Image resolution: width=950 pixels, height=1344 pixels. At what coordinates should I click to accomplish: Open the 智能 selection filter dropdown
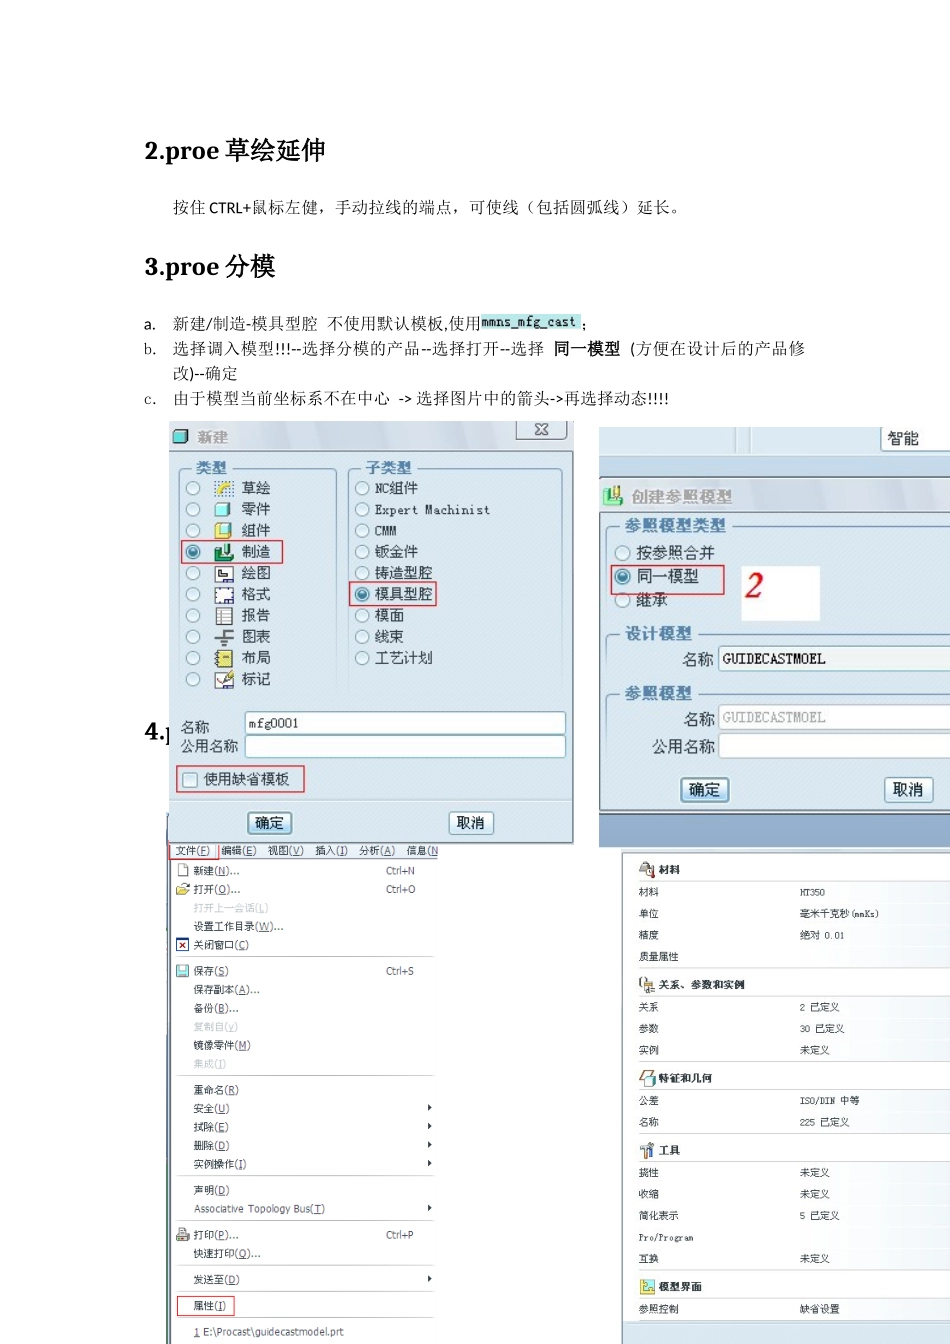[x=914, y=439]
